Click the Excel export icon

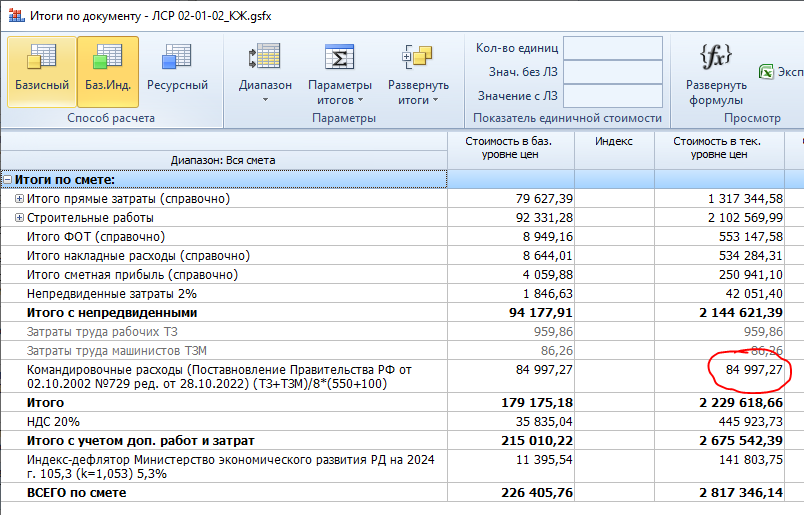tap(766, 72)
